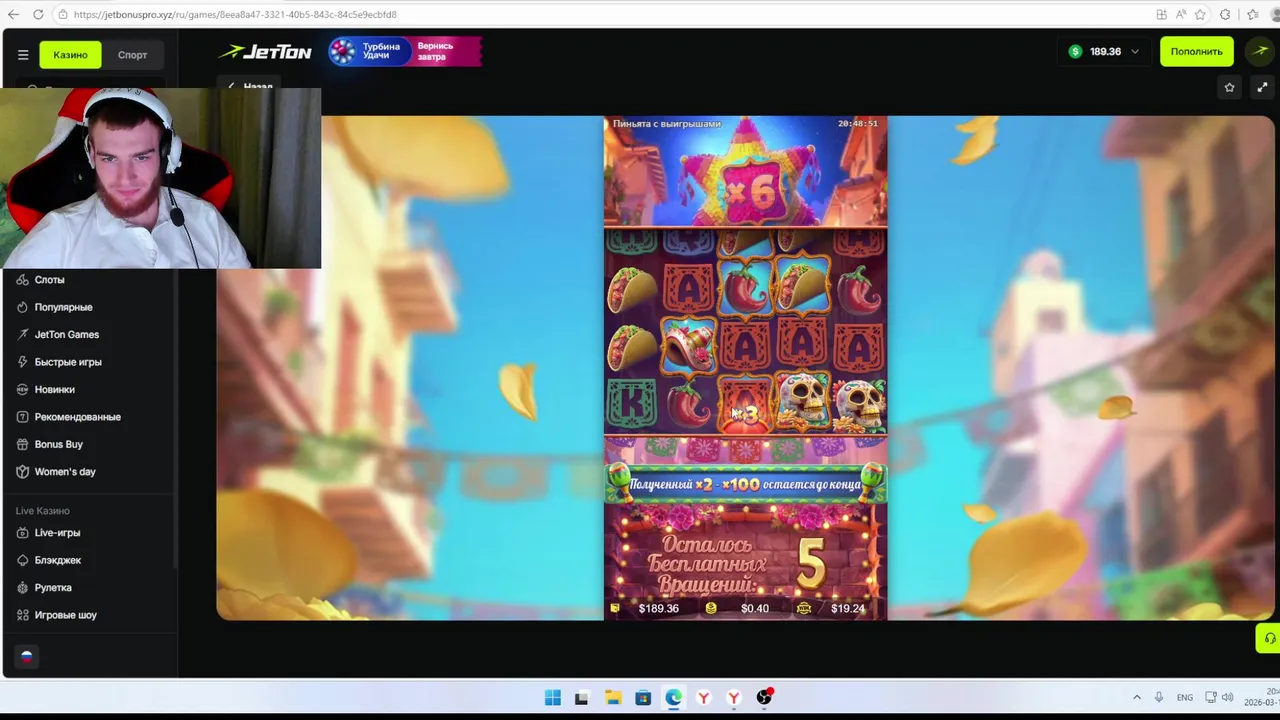The width and height of the screenshot is (1280, 720).
Task: Click the browser Back arrow
Action: [x=13, y=15]
